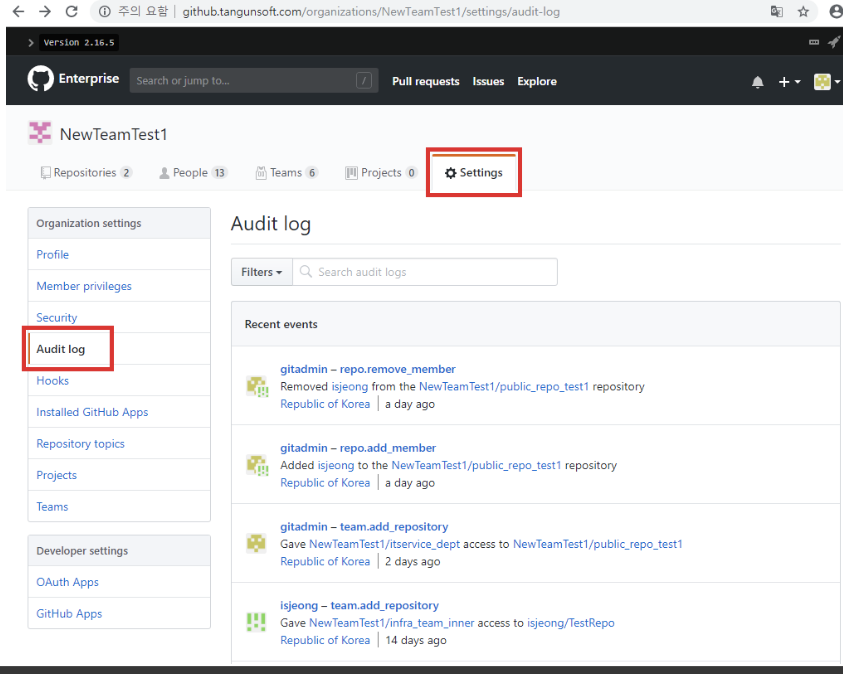The height and width of the screenshot is (674, 843).
Task: Click the keyboard icon in version bar
Action: click(x=814, y=42)
